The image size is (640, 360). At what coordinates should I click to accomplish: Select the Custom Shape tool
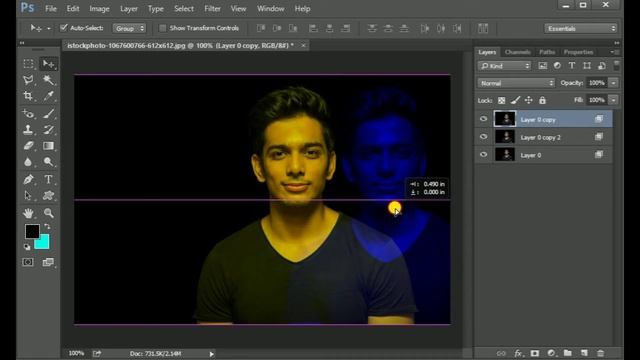point(48,196)
